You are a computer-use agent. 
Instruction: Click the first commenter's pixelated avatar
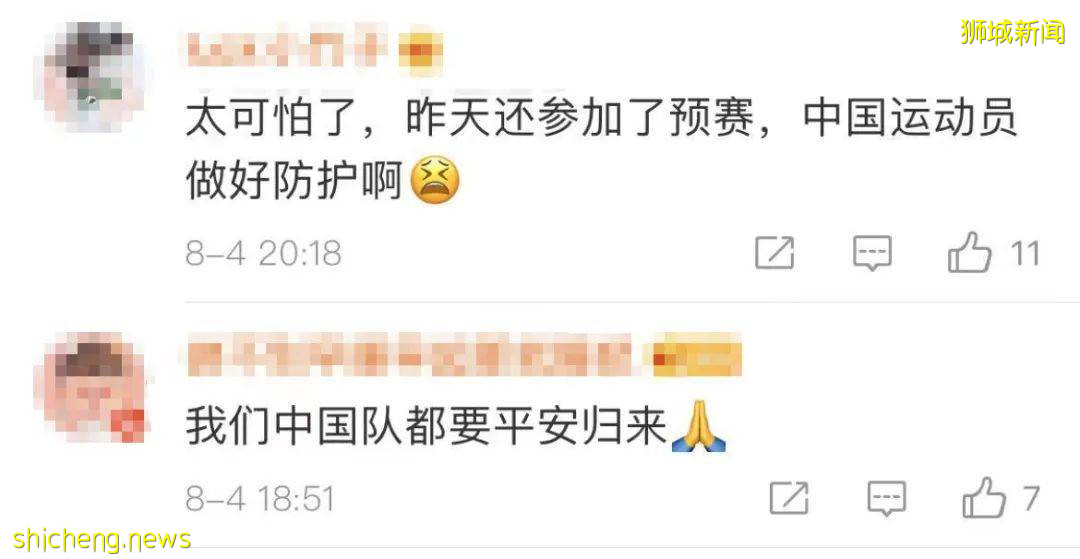tap(92, 76)
